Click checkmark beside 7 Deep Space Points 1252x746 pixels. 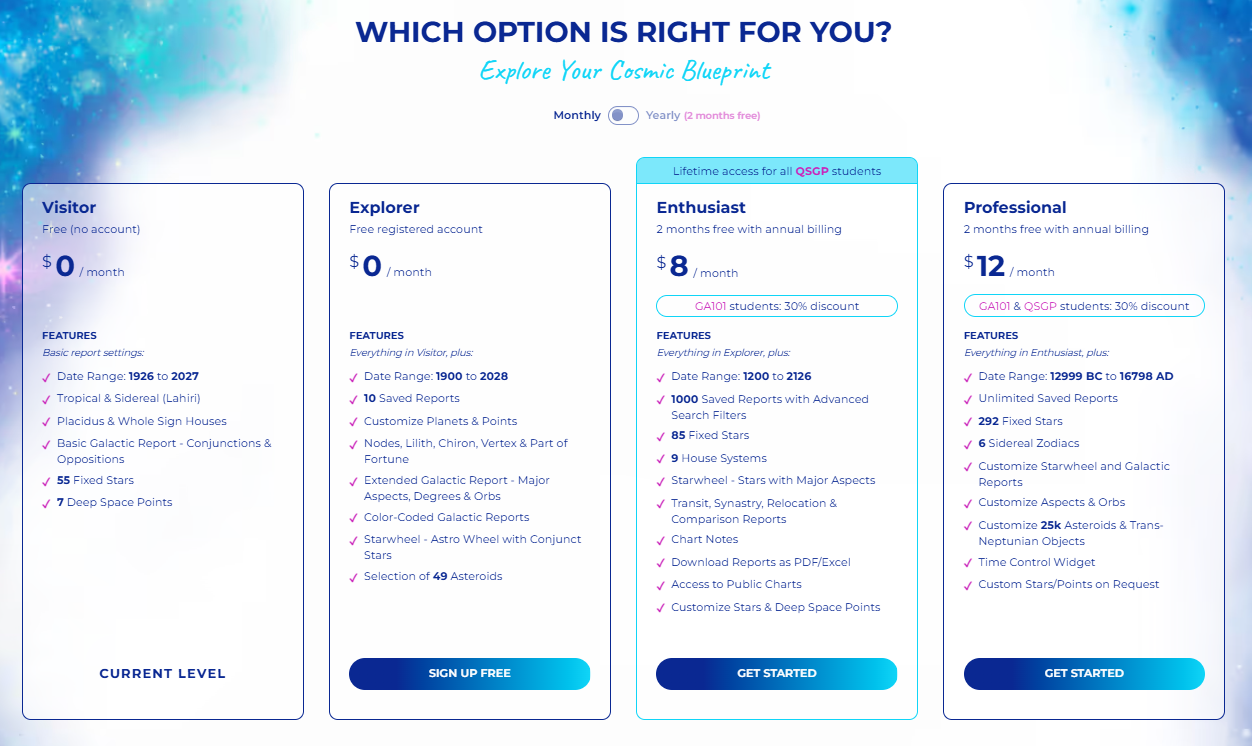47,503
